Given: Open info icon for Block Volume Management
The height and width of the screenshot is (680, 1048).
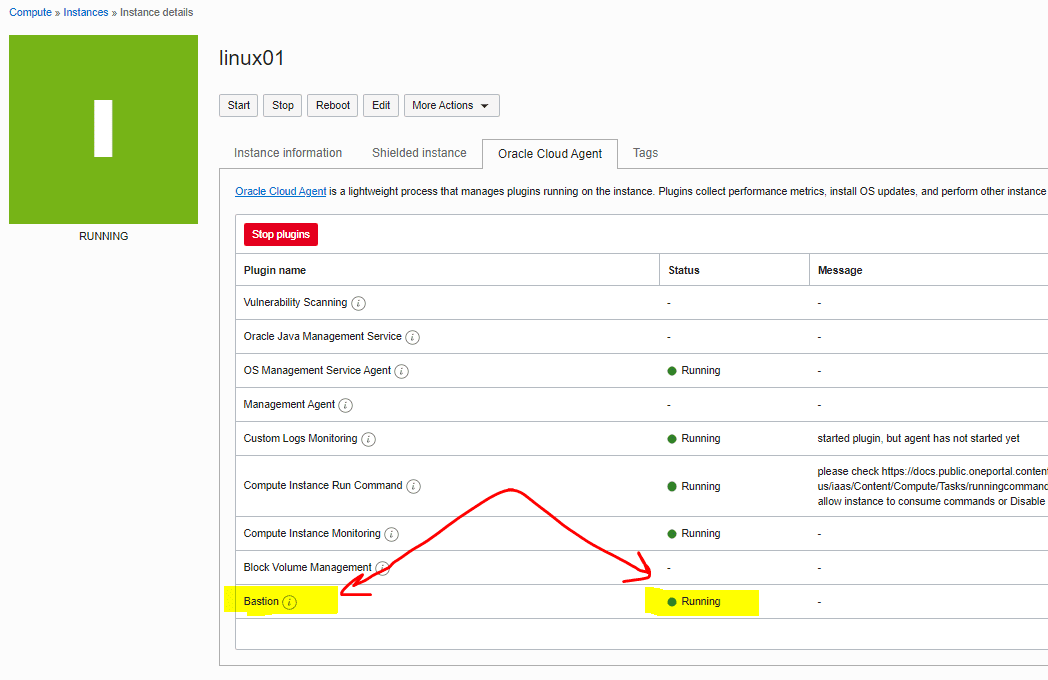Looking at the screenshot, I should click(382, 568).
